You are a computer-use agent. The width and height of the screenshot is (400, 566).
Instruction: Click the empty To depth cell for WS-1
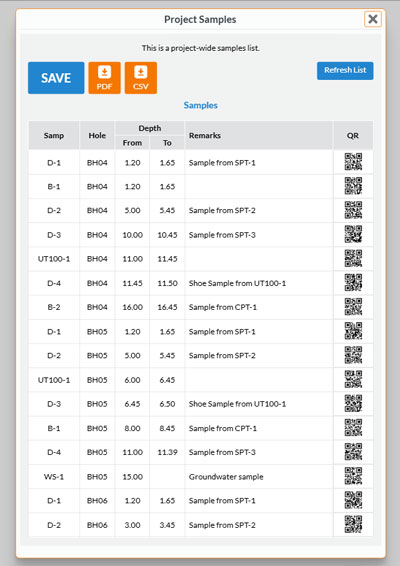(x=167, y=476)
